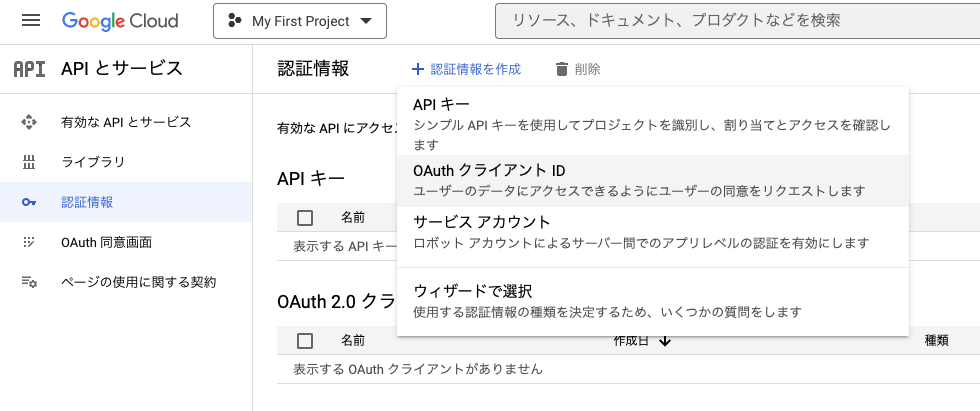The image size is (980, 411).
Task: Choose OAuth クライアント ID from the menu
Action: (652, 181)
